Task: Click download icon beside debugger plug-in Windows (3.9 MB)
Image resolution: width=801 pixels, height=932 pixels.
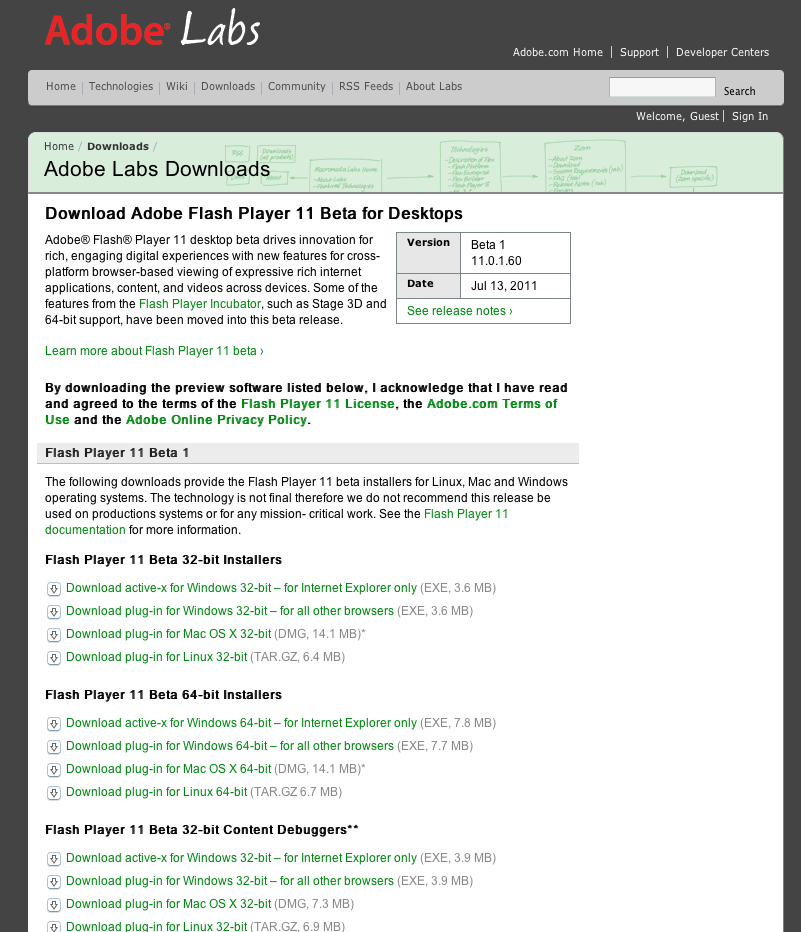Action: [x=53, y=882]
